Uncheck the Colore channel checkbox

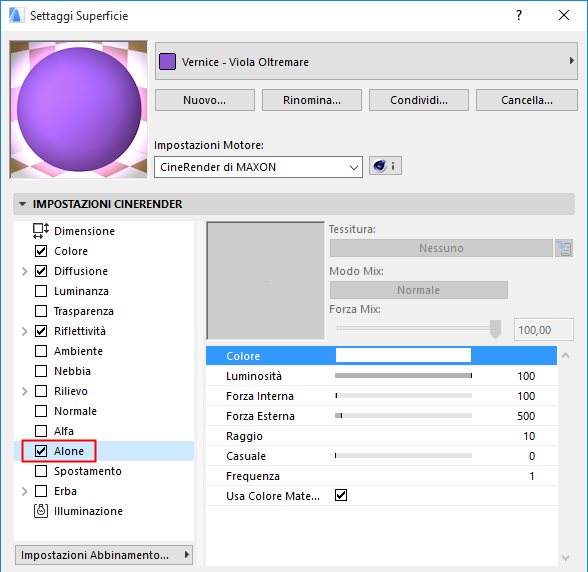[41, 251]
